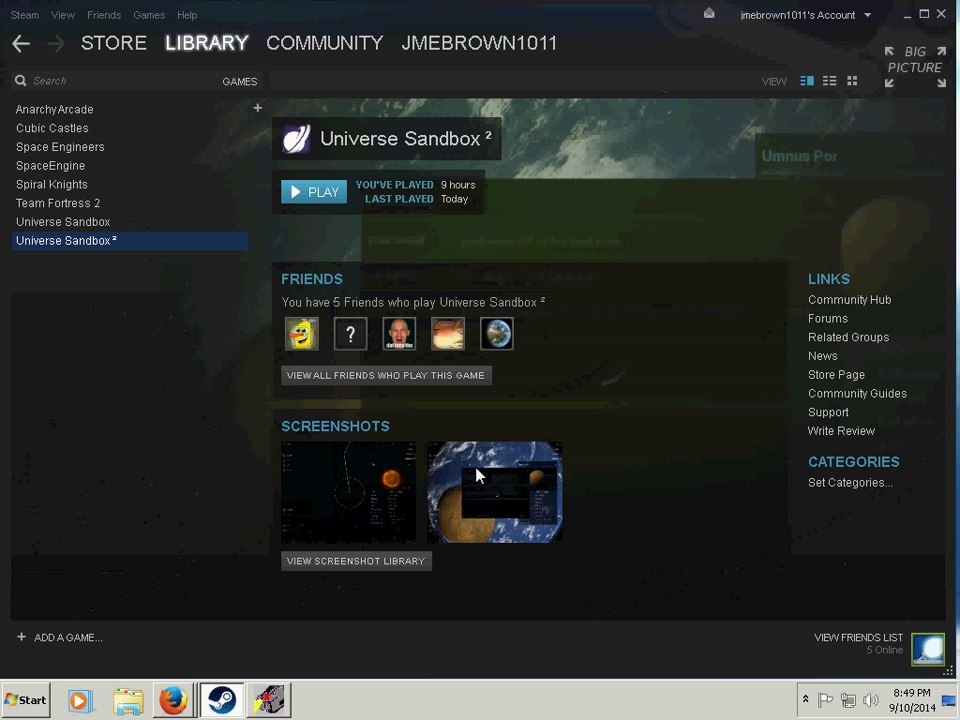Viewport: 960px width, 720px height.
Task: Click the Add a Game plus icon
Action: 21,637
